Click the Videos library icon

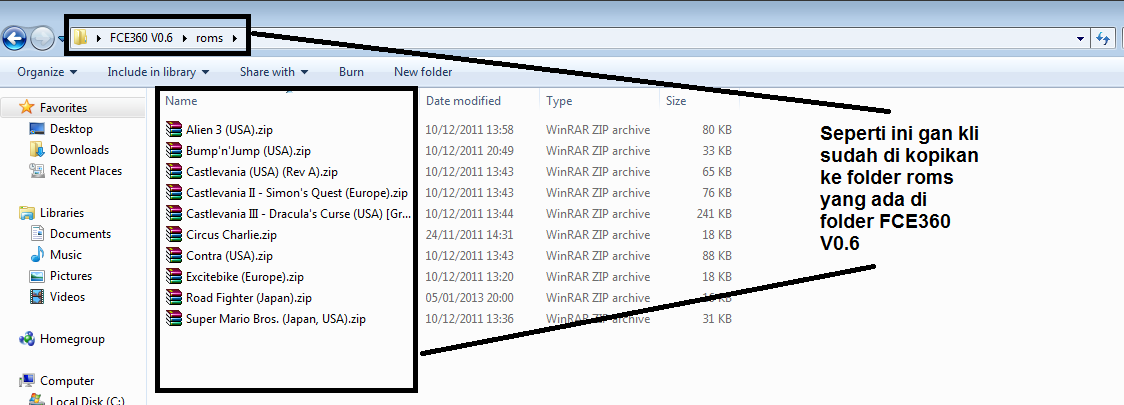(x=37, y=297)
